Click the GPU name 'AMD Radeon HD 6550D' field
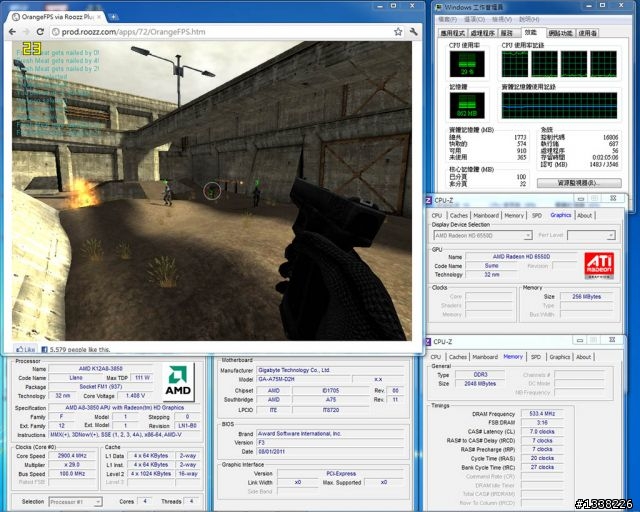Image resolution: width=640 pixels, height=512 pixels. tap(521, 256)
